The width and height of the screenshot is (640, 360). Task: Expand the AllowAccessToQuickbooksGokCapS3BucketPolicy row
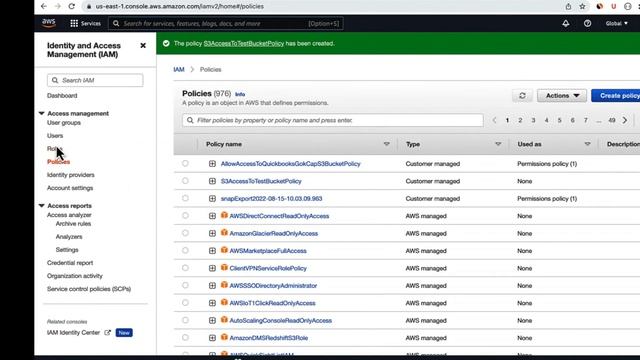[x=212, y=164]
